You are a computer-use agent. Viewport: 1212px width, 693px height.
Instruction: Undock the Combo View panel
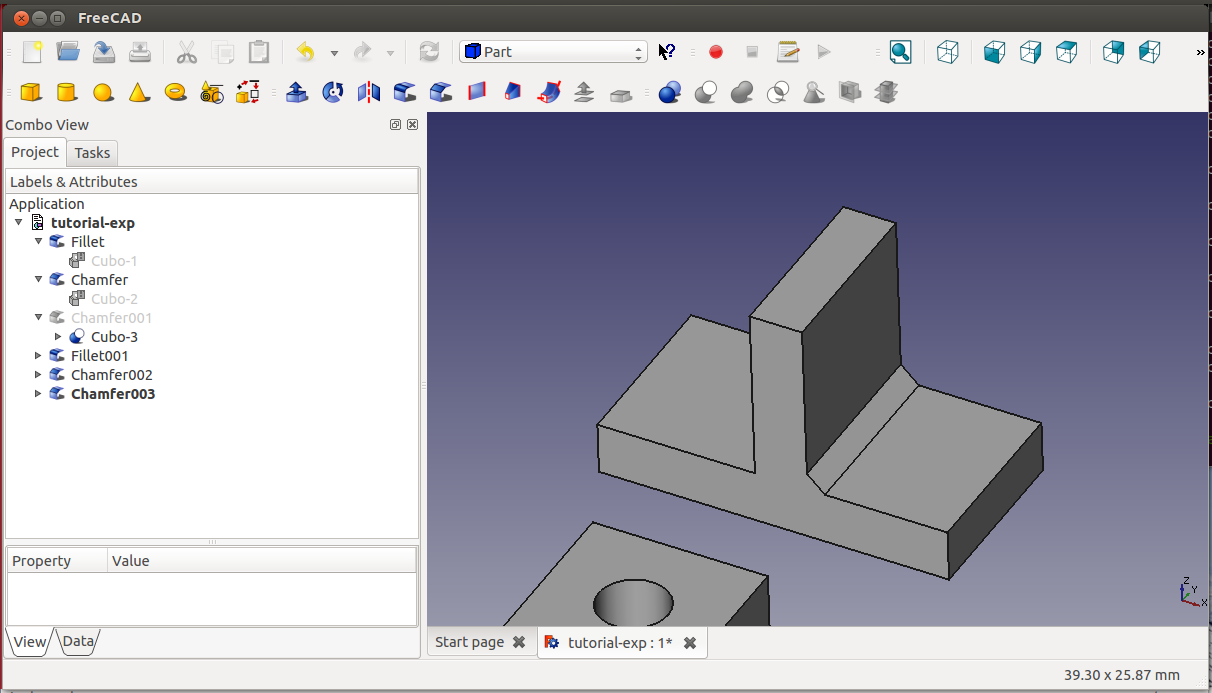395,125
